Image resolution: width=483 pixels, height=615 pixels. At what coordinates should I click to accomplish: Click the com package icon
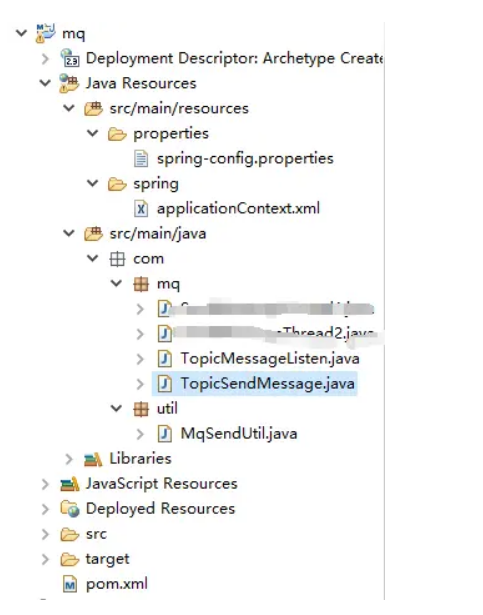117,259
